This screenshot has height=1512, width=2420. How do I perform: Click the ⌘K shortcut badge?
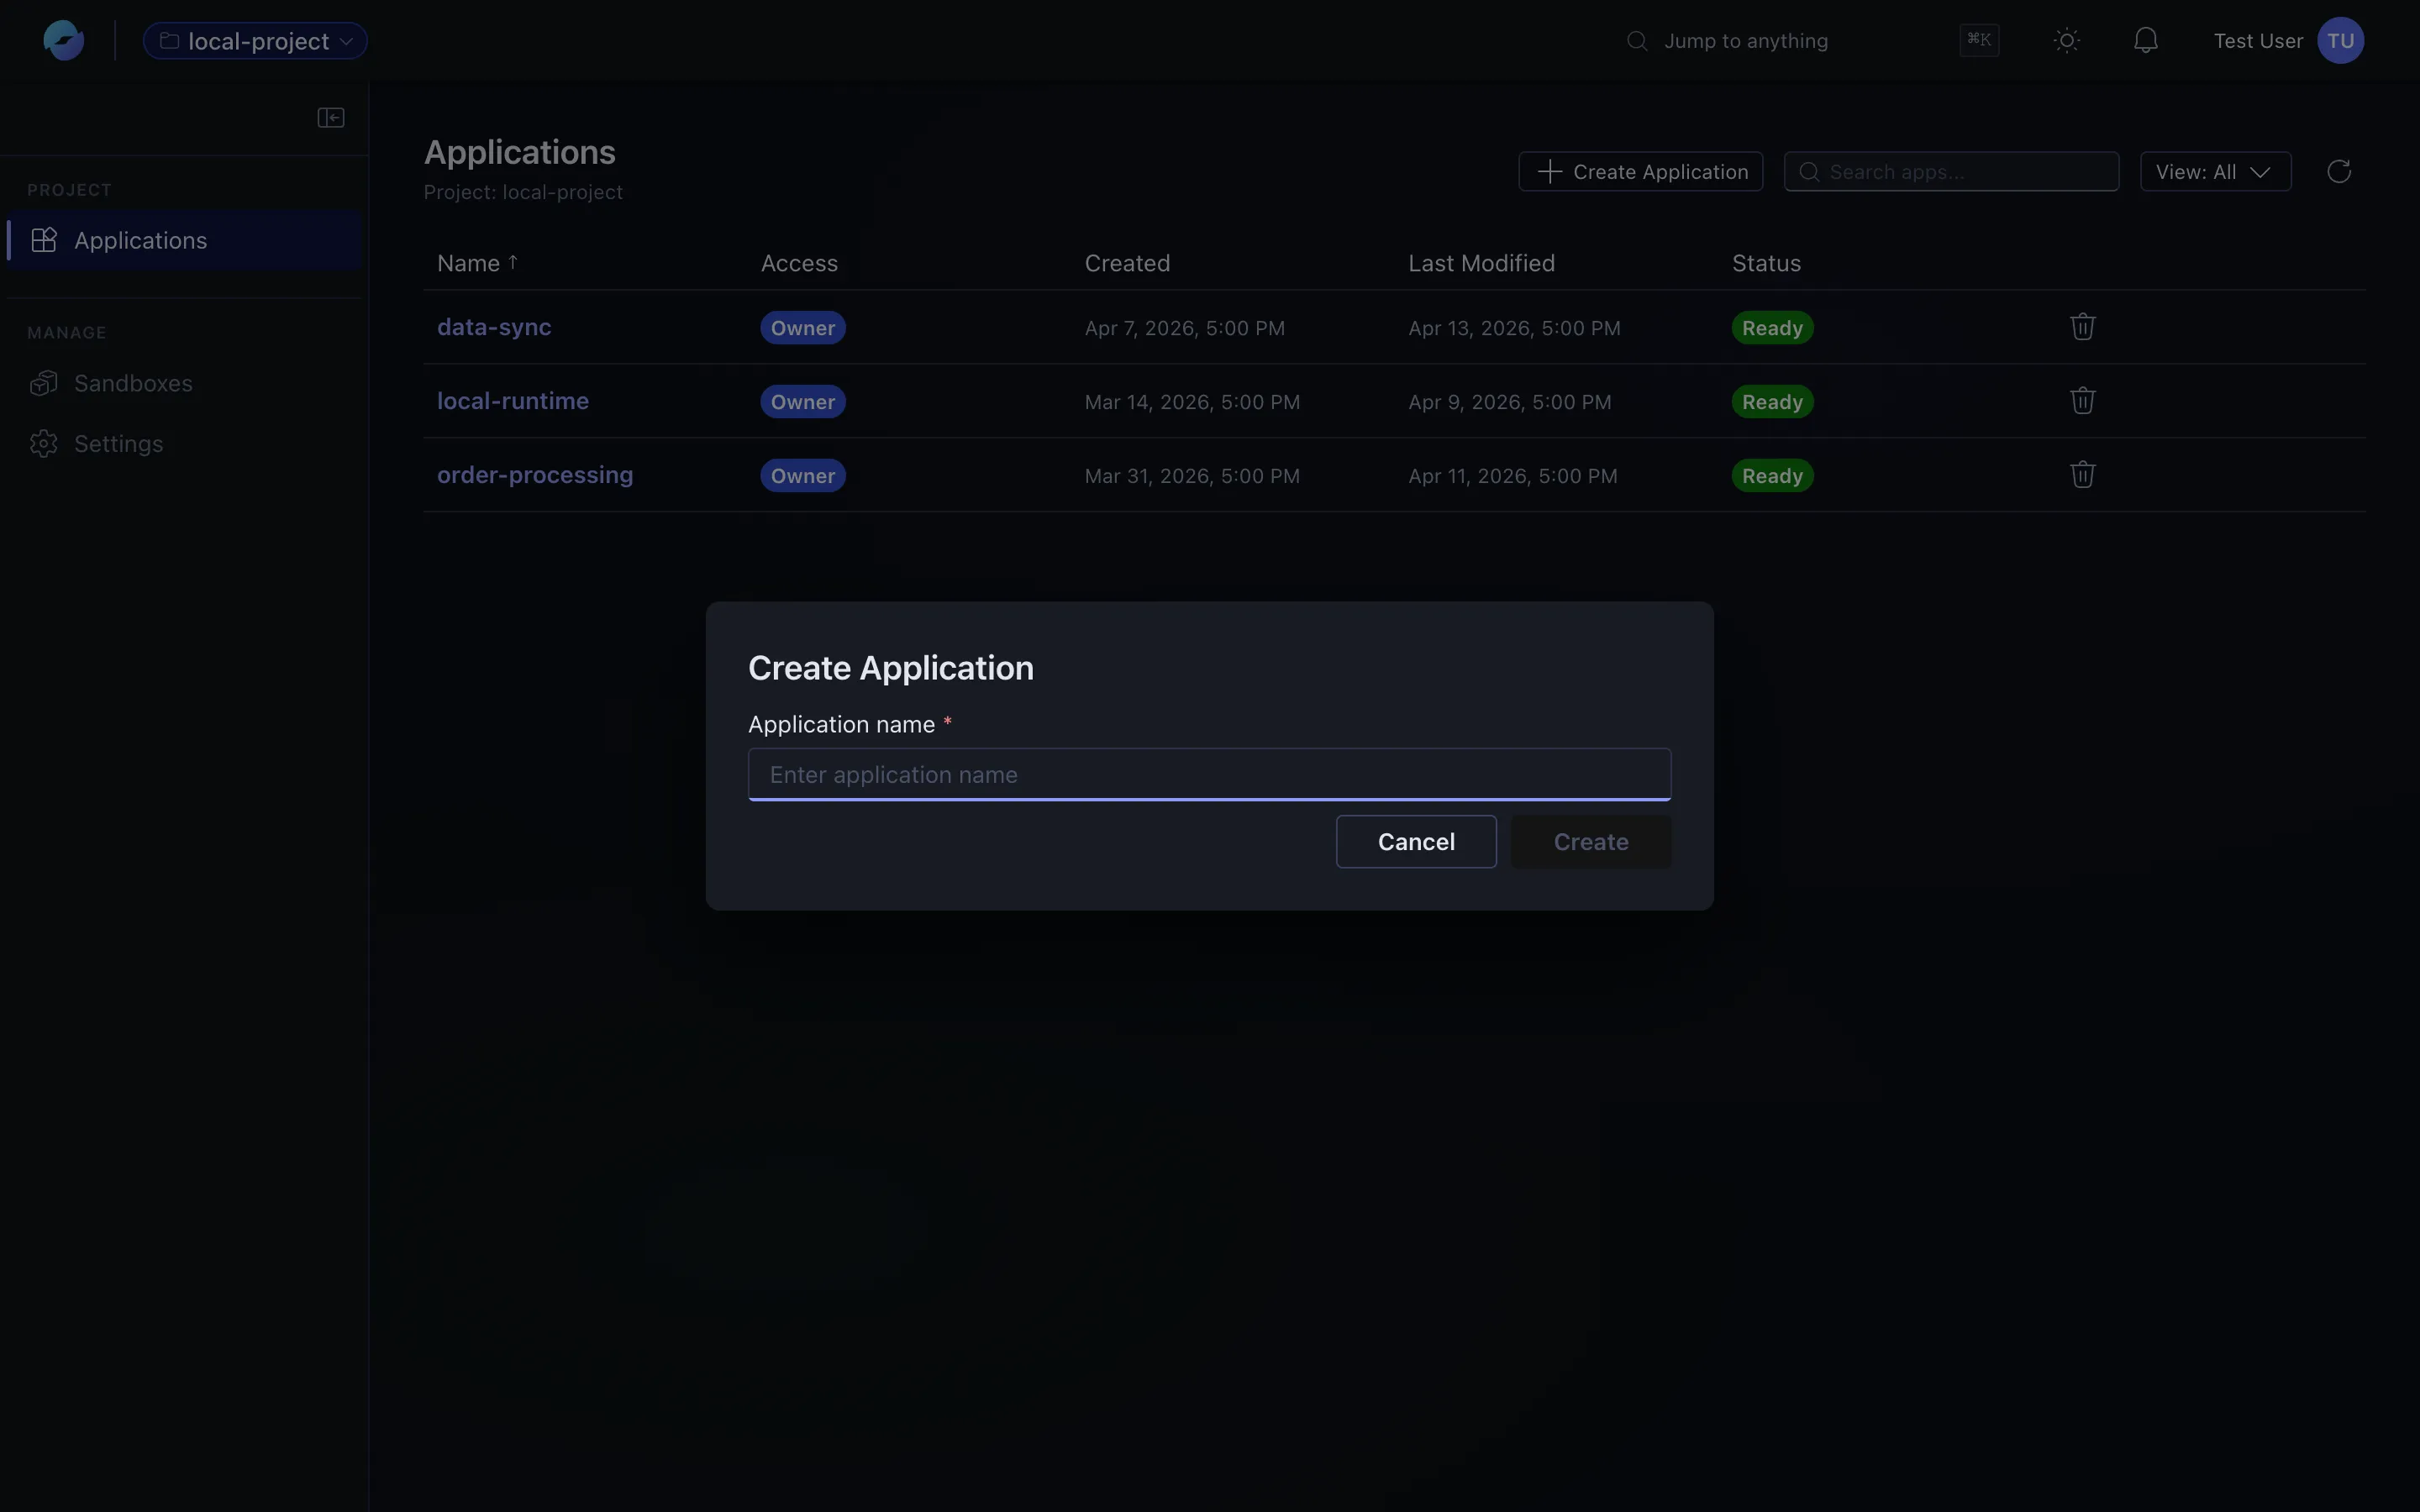1979,40
